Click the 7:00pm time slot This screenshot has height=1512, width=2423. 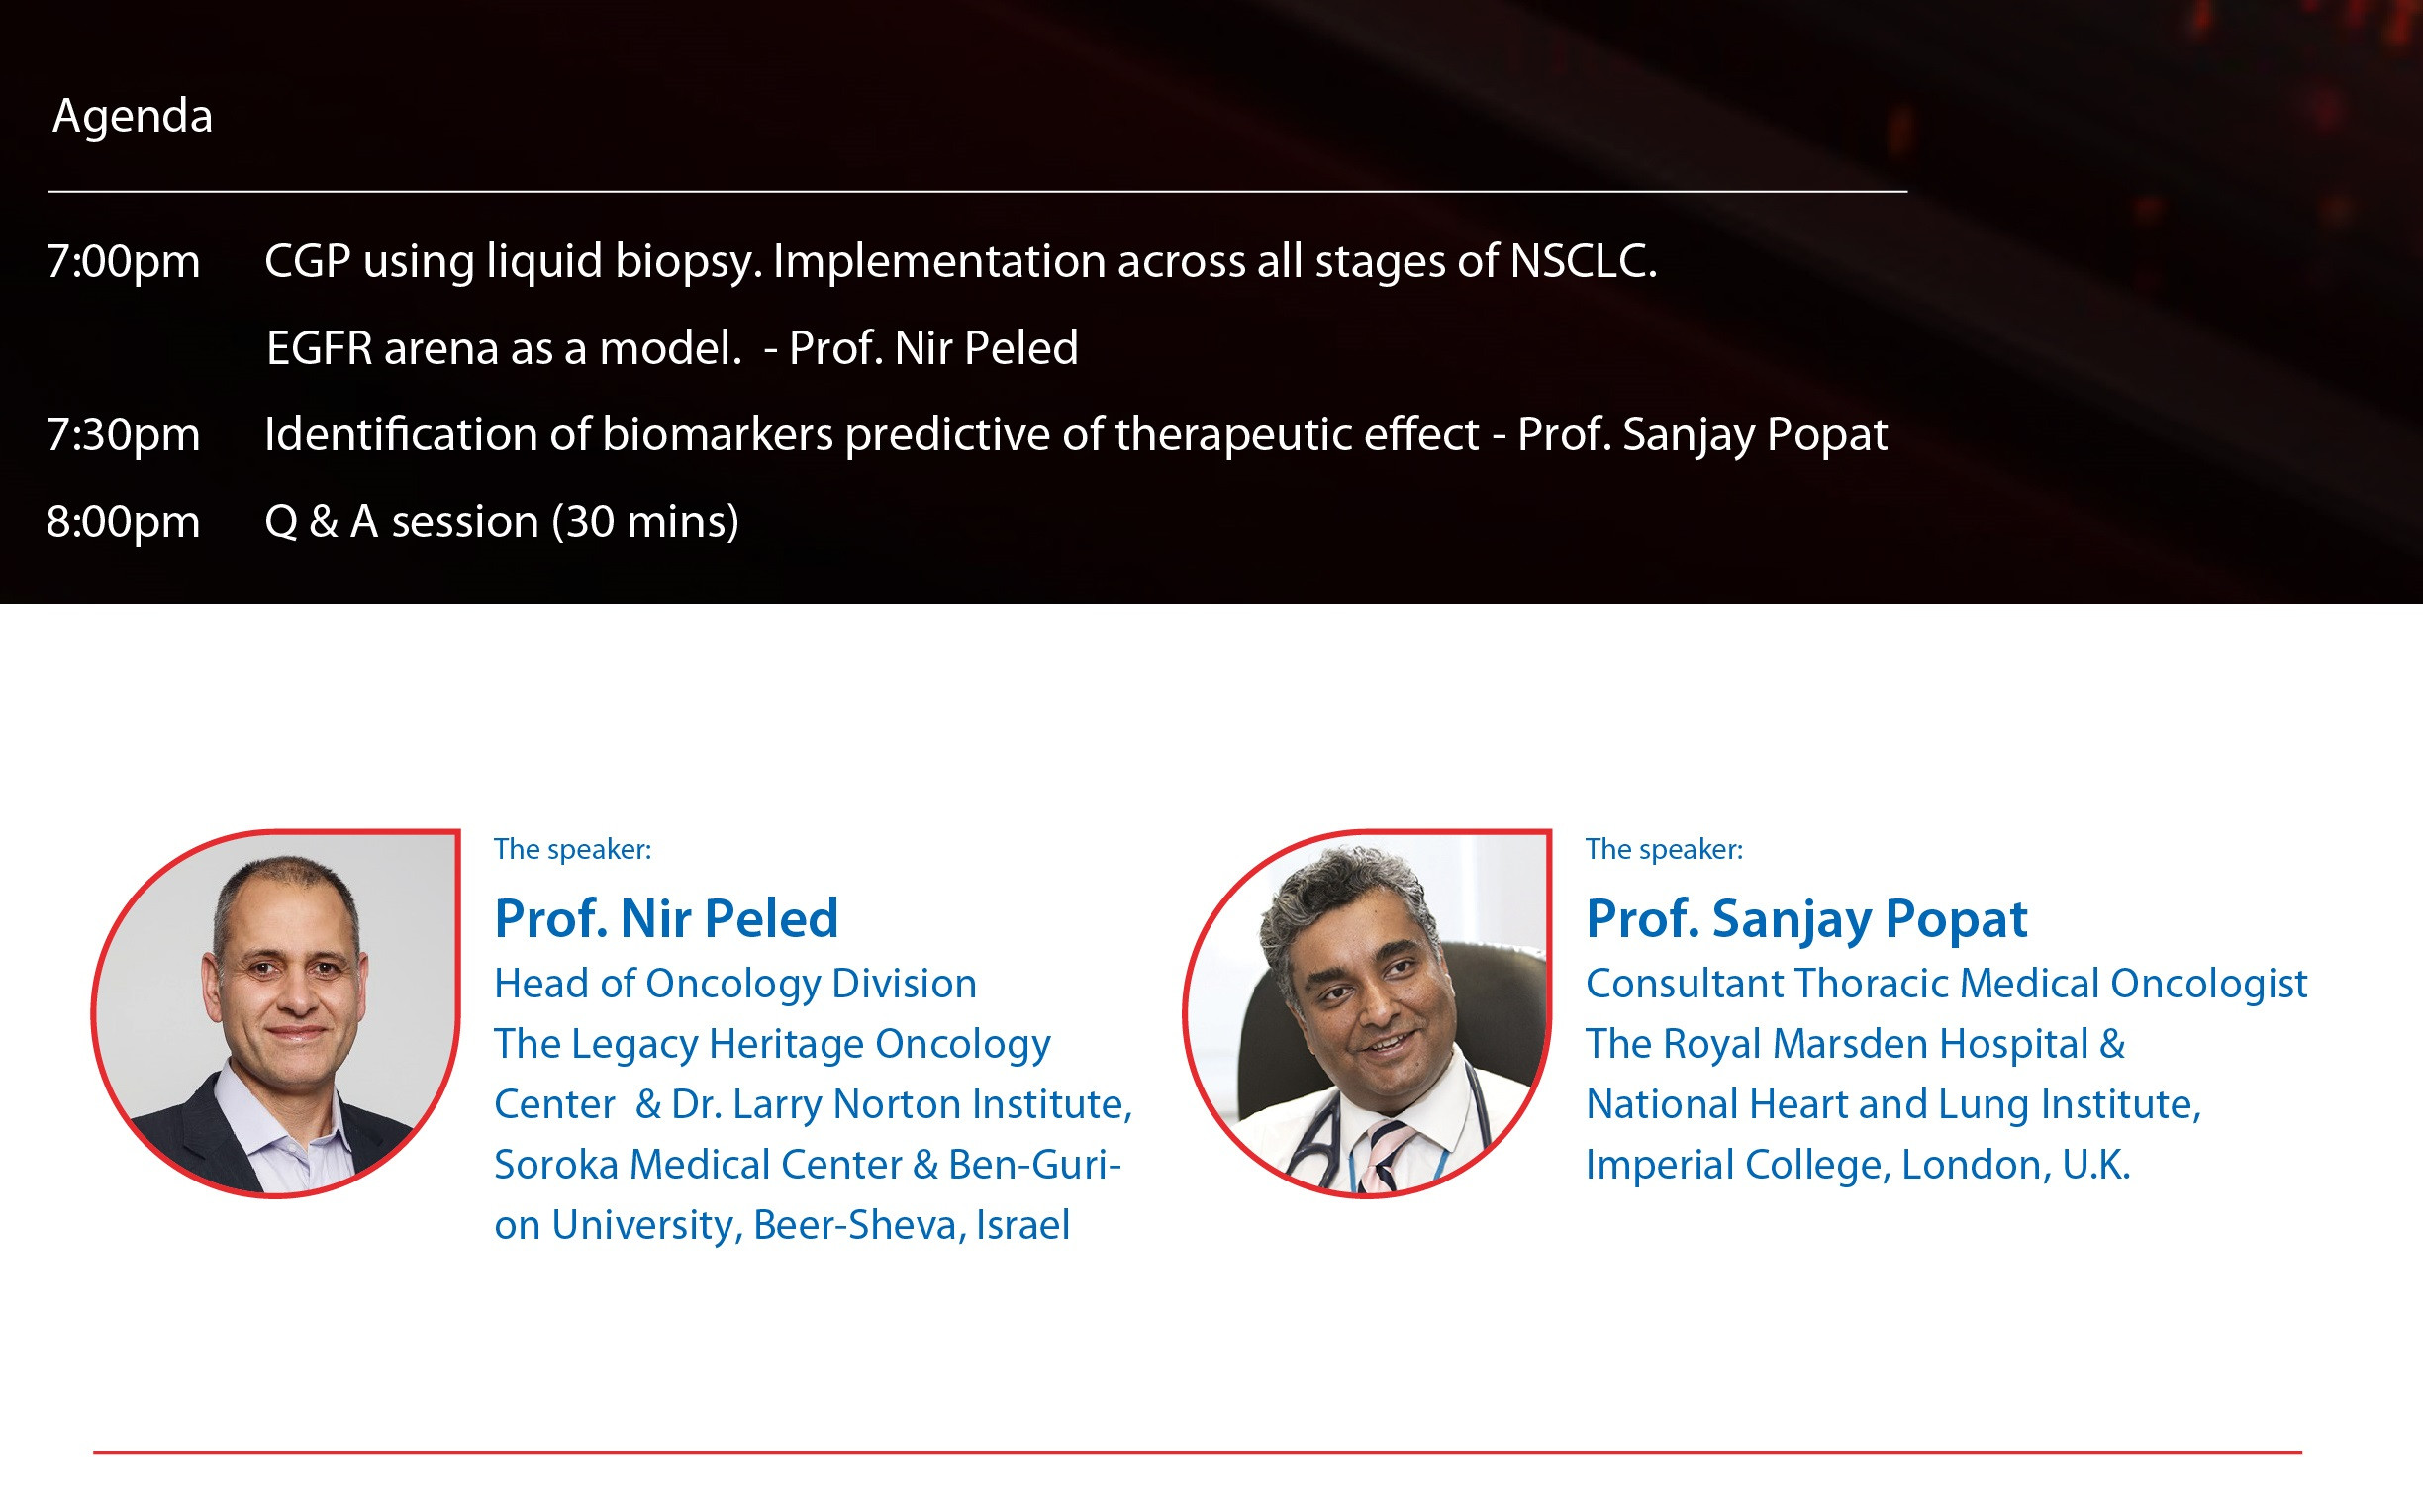click(x=123, y=262)
